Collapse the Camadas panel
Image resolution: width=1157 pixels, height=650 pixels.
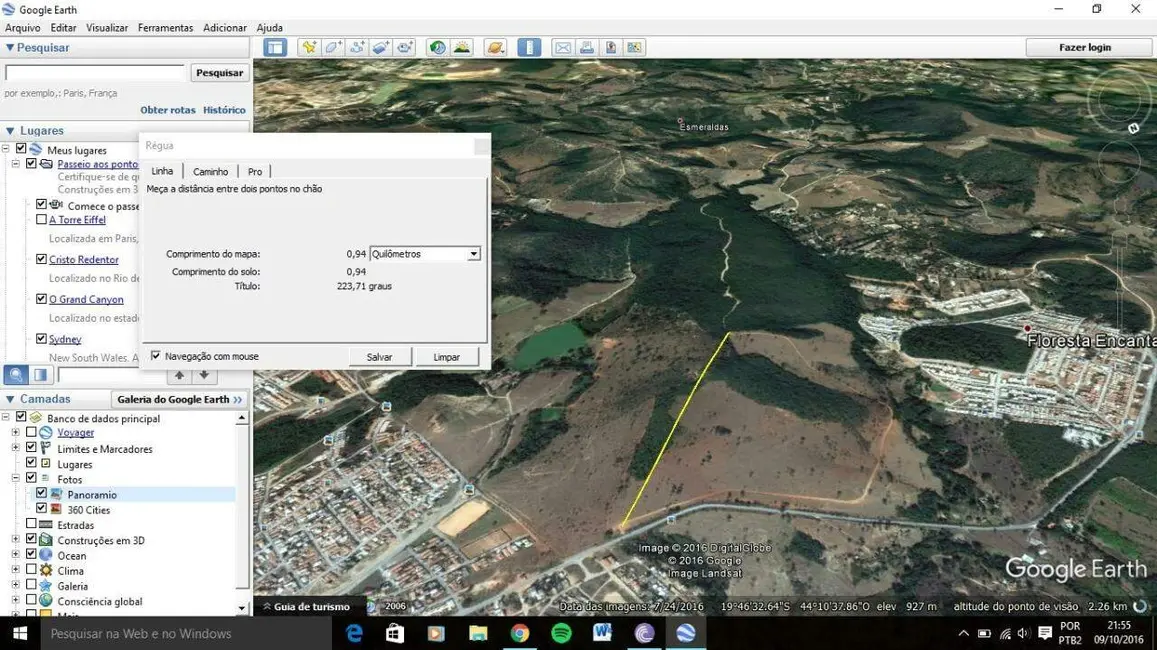10,399
